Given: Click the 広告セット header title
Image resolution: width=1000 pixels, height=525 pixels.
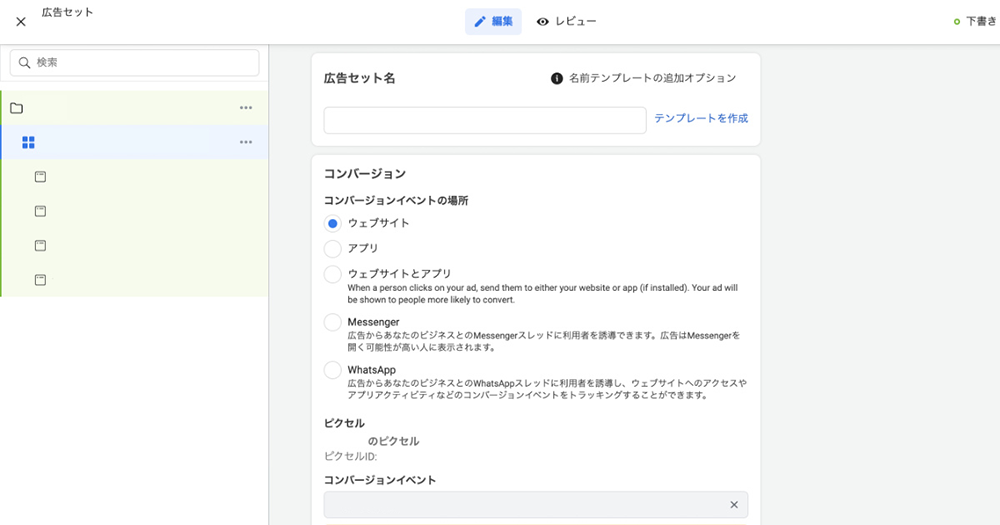Looking at the screenshot, I should 68,12.
